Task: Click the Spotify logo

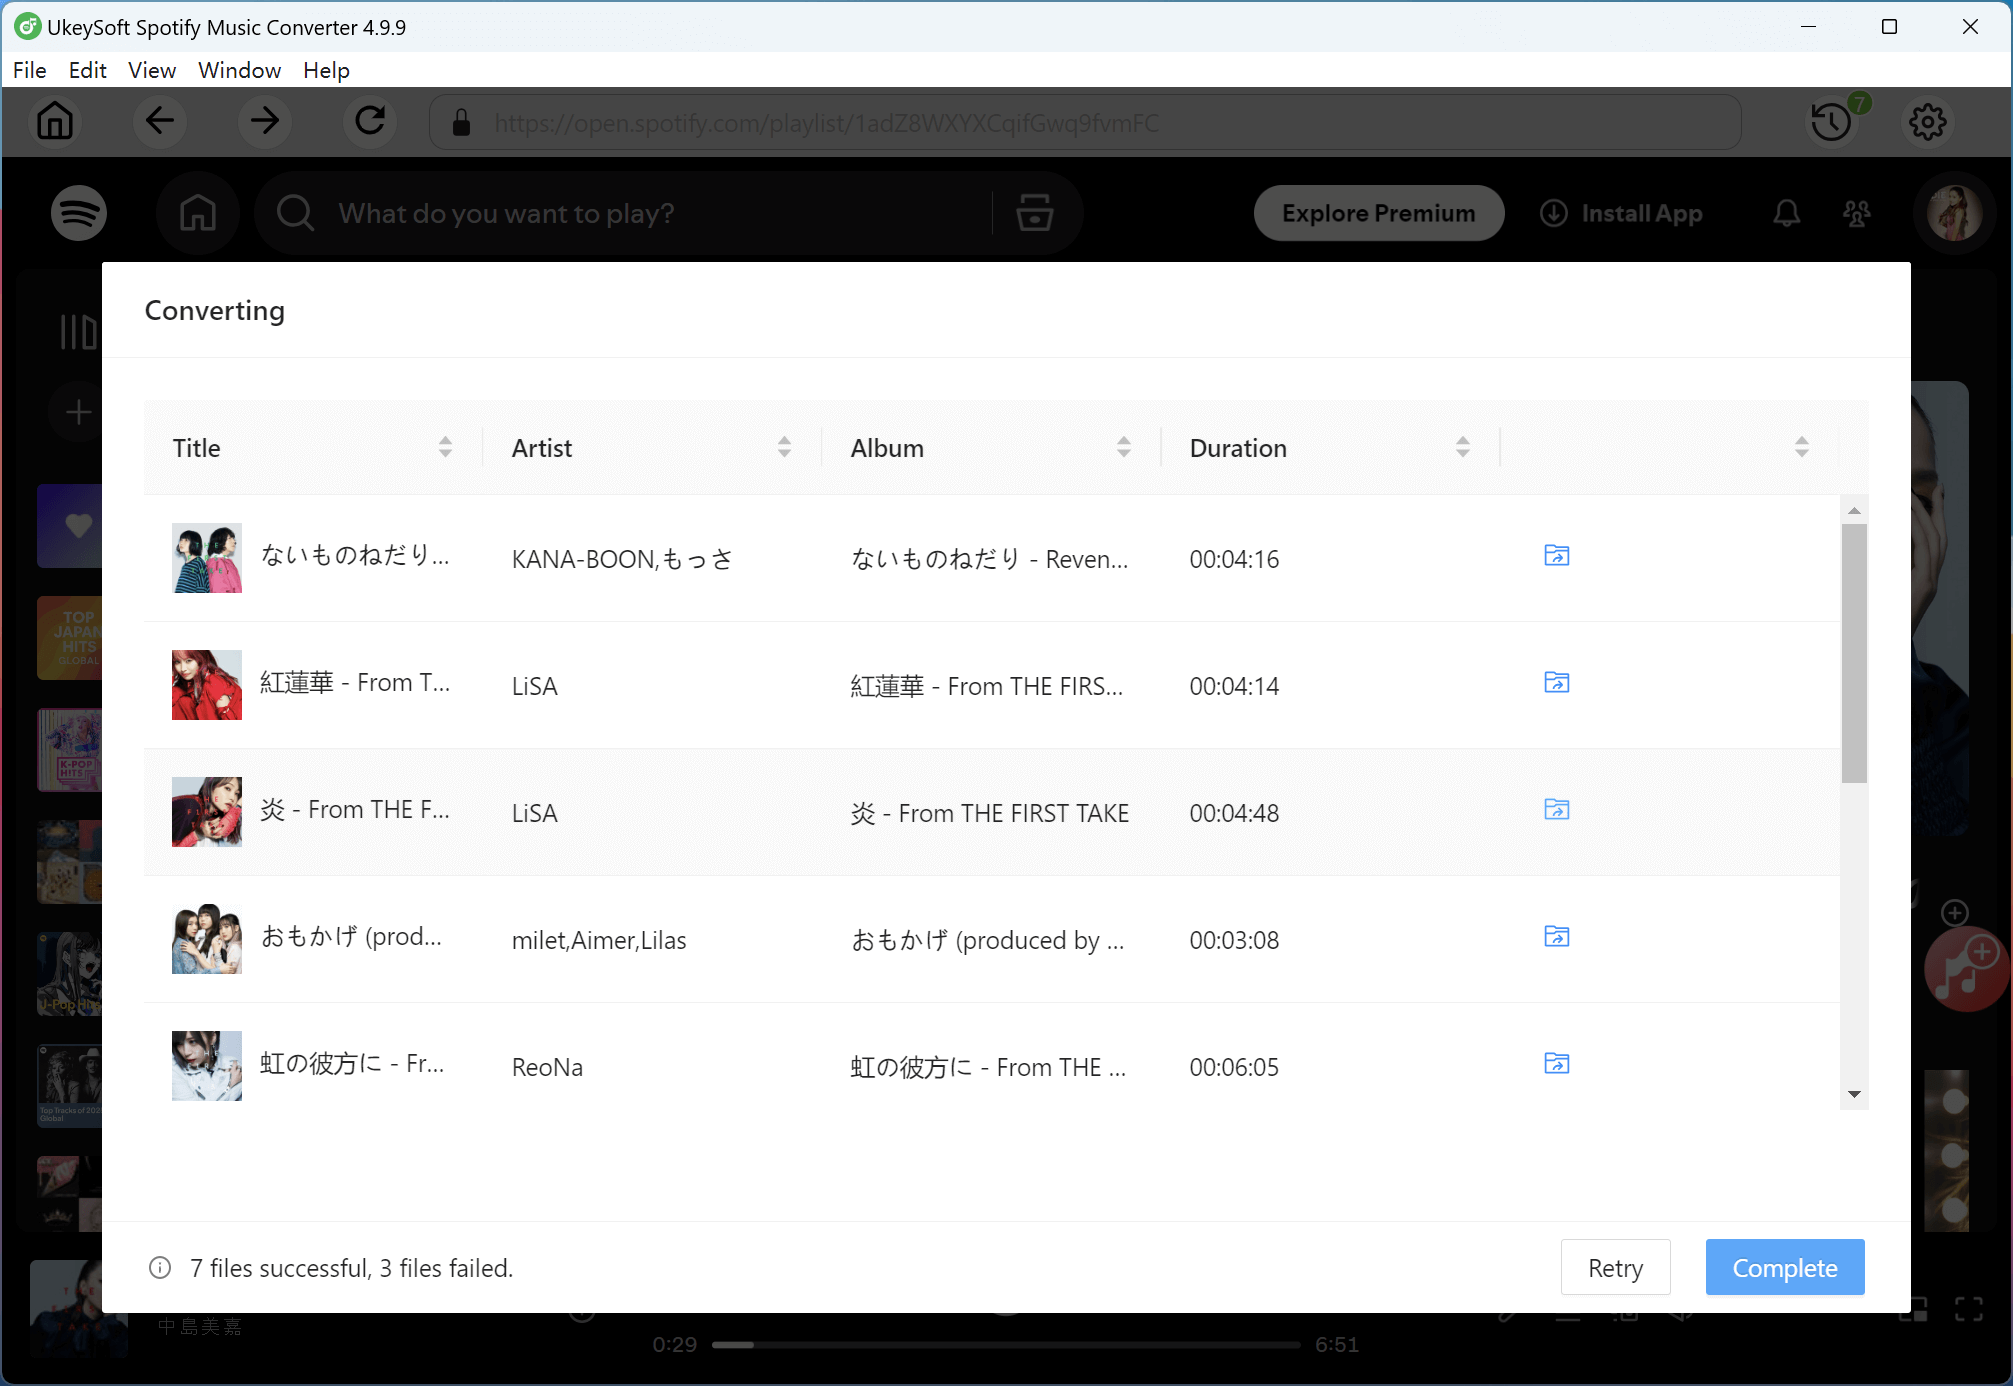Action: pyautogui.click(x=78, y=213)
